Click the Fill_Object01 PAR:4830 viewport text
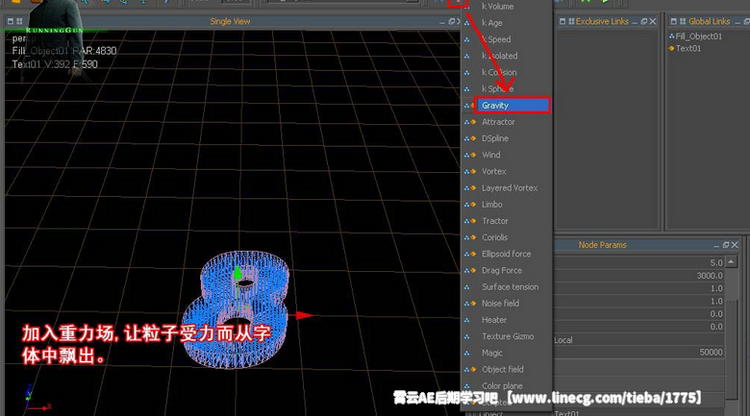This screenshot has width=750, height=416. [x=64, y=51]
